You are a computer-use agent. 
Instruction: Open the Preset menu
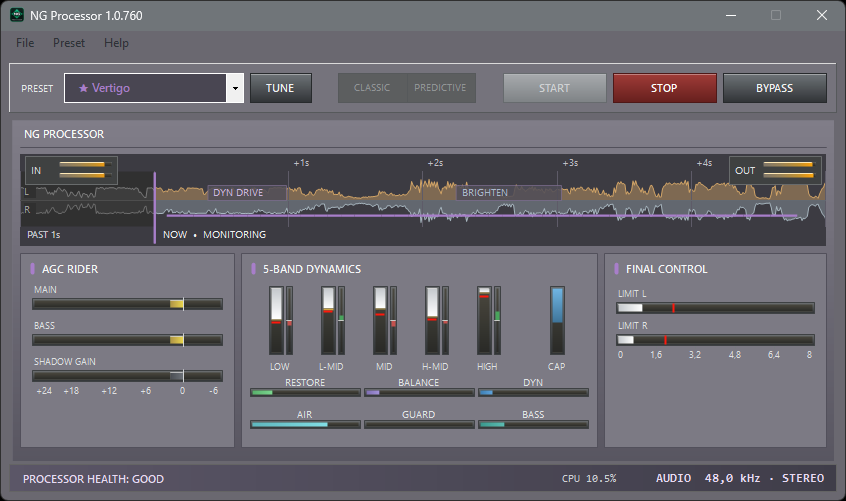point(69,43)
